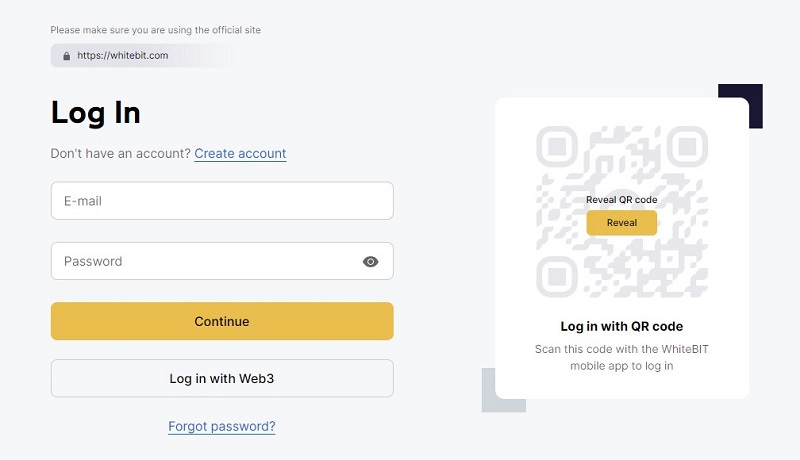The width and height of the screenshot is (800, 460).
Task: Select the https://whitebit.com address pill
Action: click(140, 56)
